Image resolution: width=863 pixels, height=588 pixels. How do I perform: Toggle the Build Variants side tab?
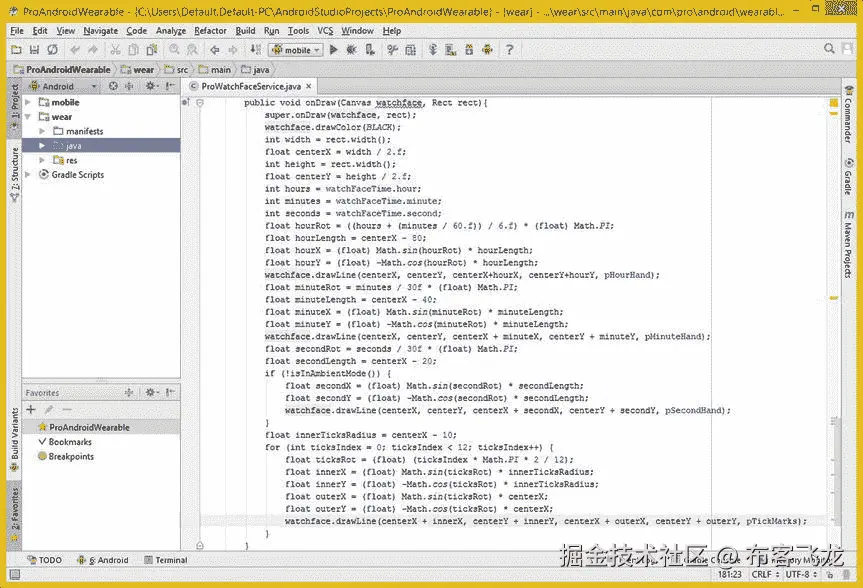tap(14, 439)
